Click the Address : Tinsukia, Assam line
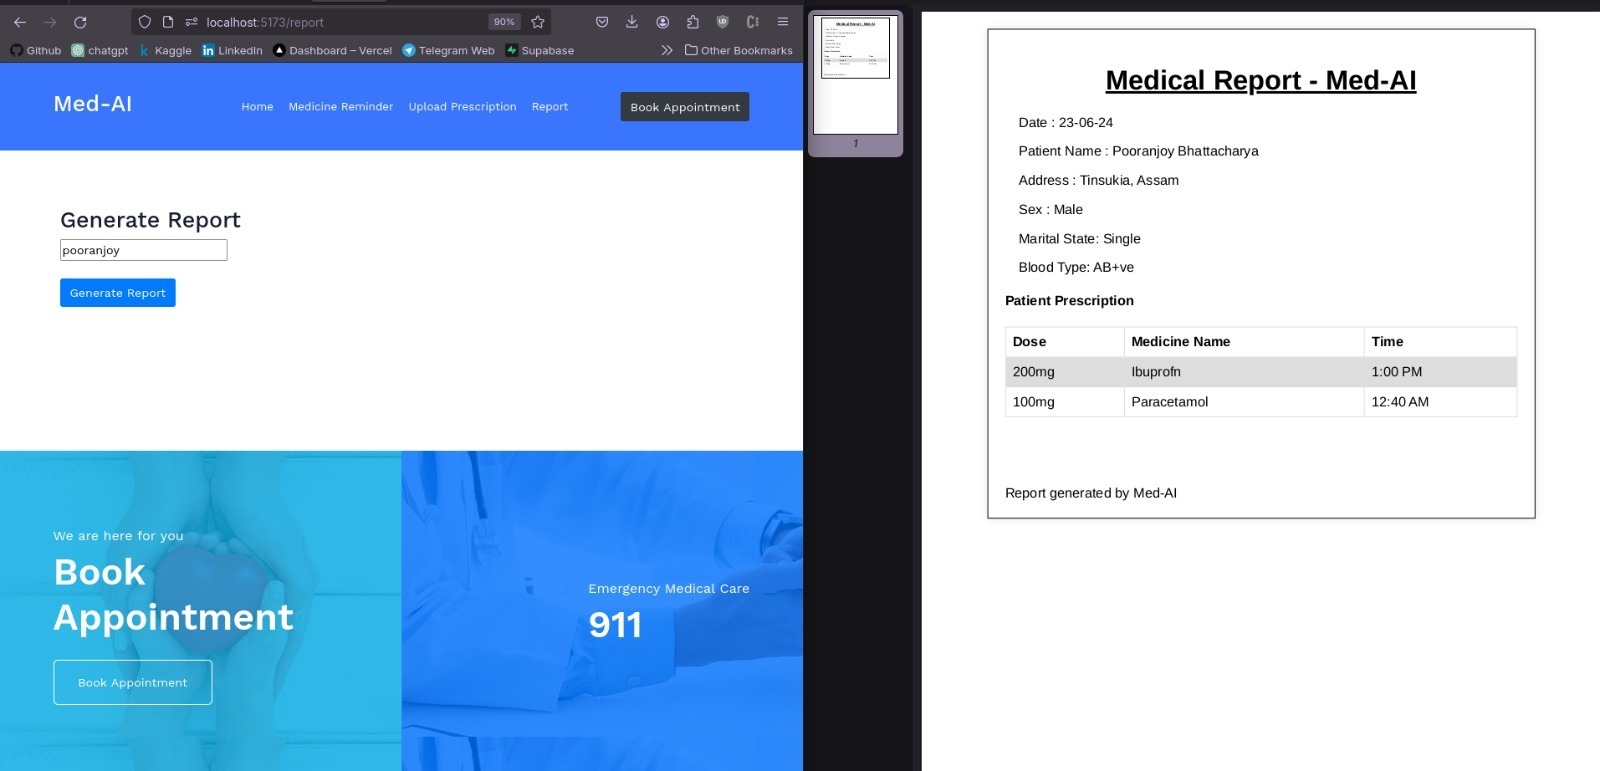 1098,180
